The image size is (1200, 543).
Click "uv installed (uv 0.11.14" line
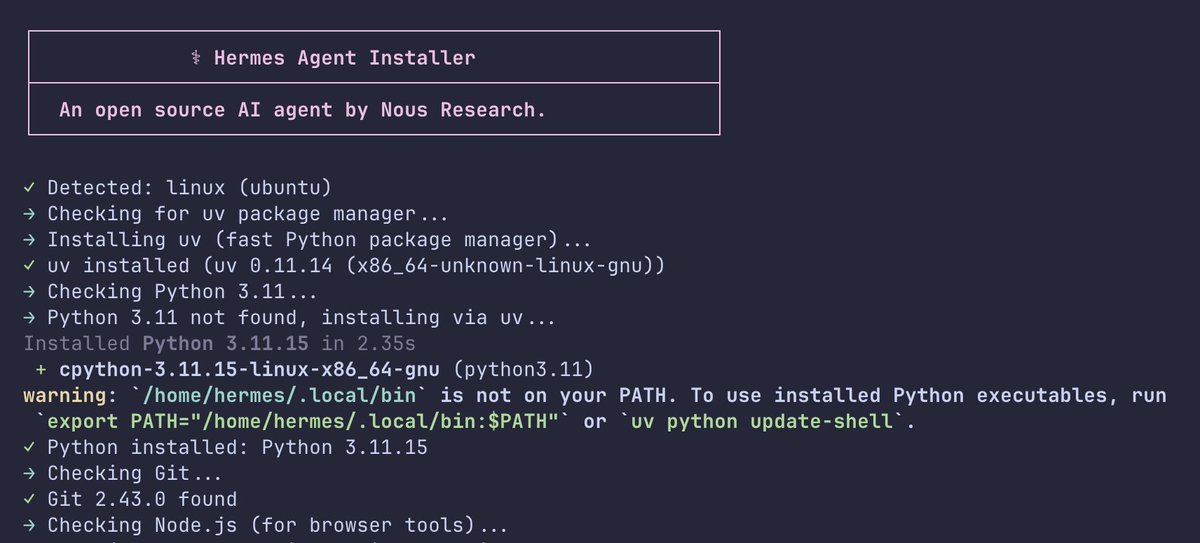click(355, 266)
